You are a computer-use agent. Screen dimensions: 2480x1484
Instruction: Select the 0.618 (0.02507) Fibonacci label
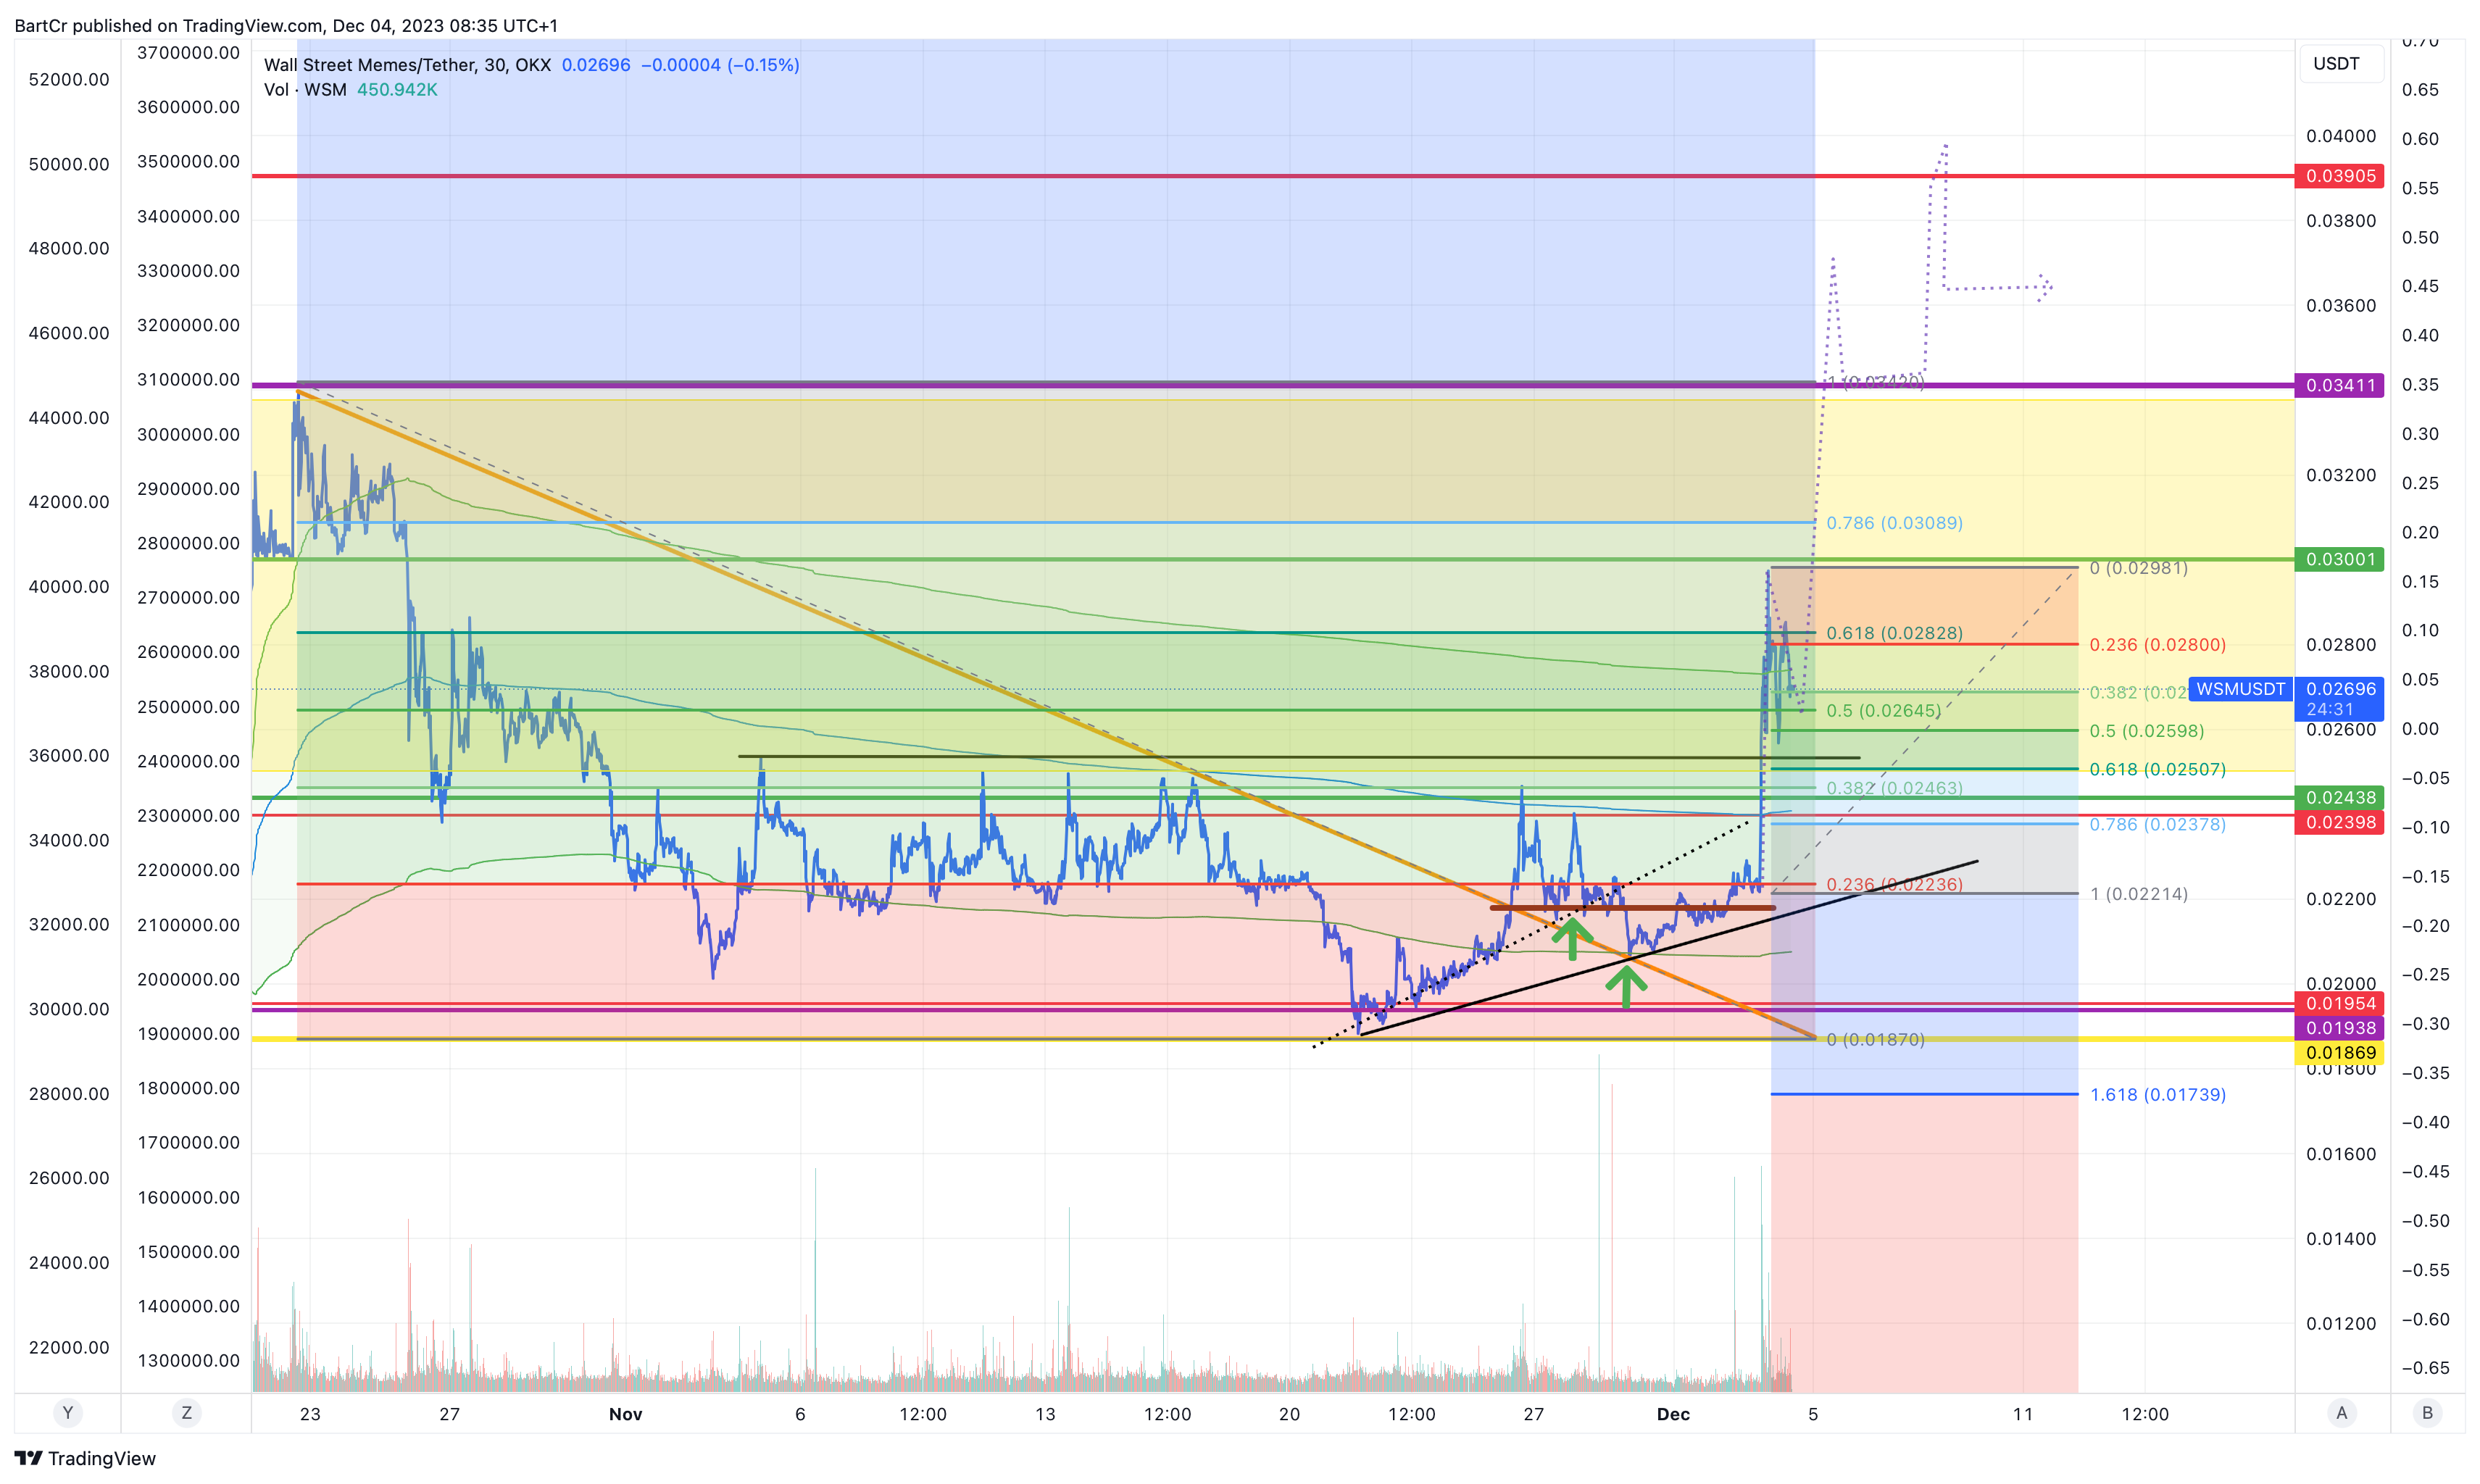pyautogui.click(x=2157, y=769)
